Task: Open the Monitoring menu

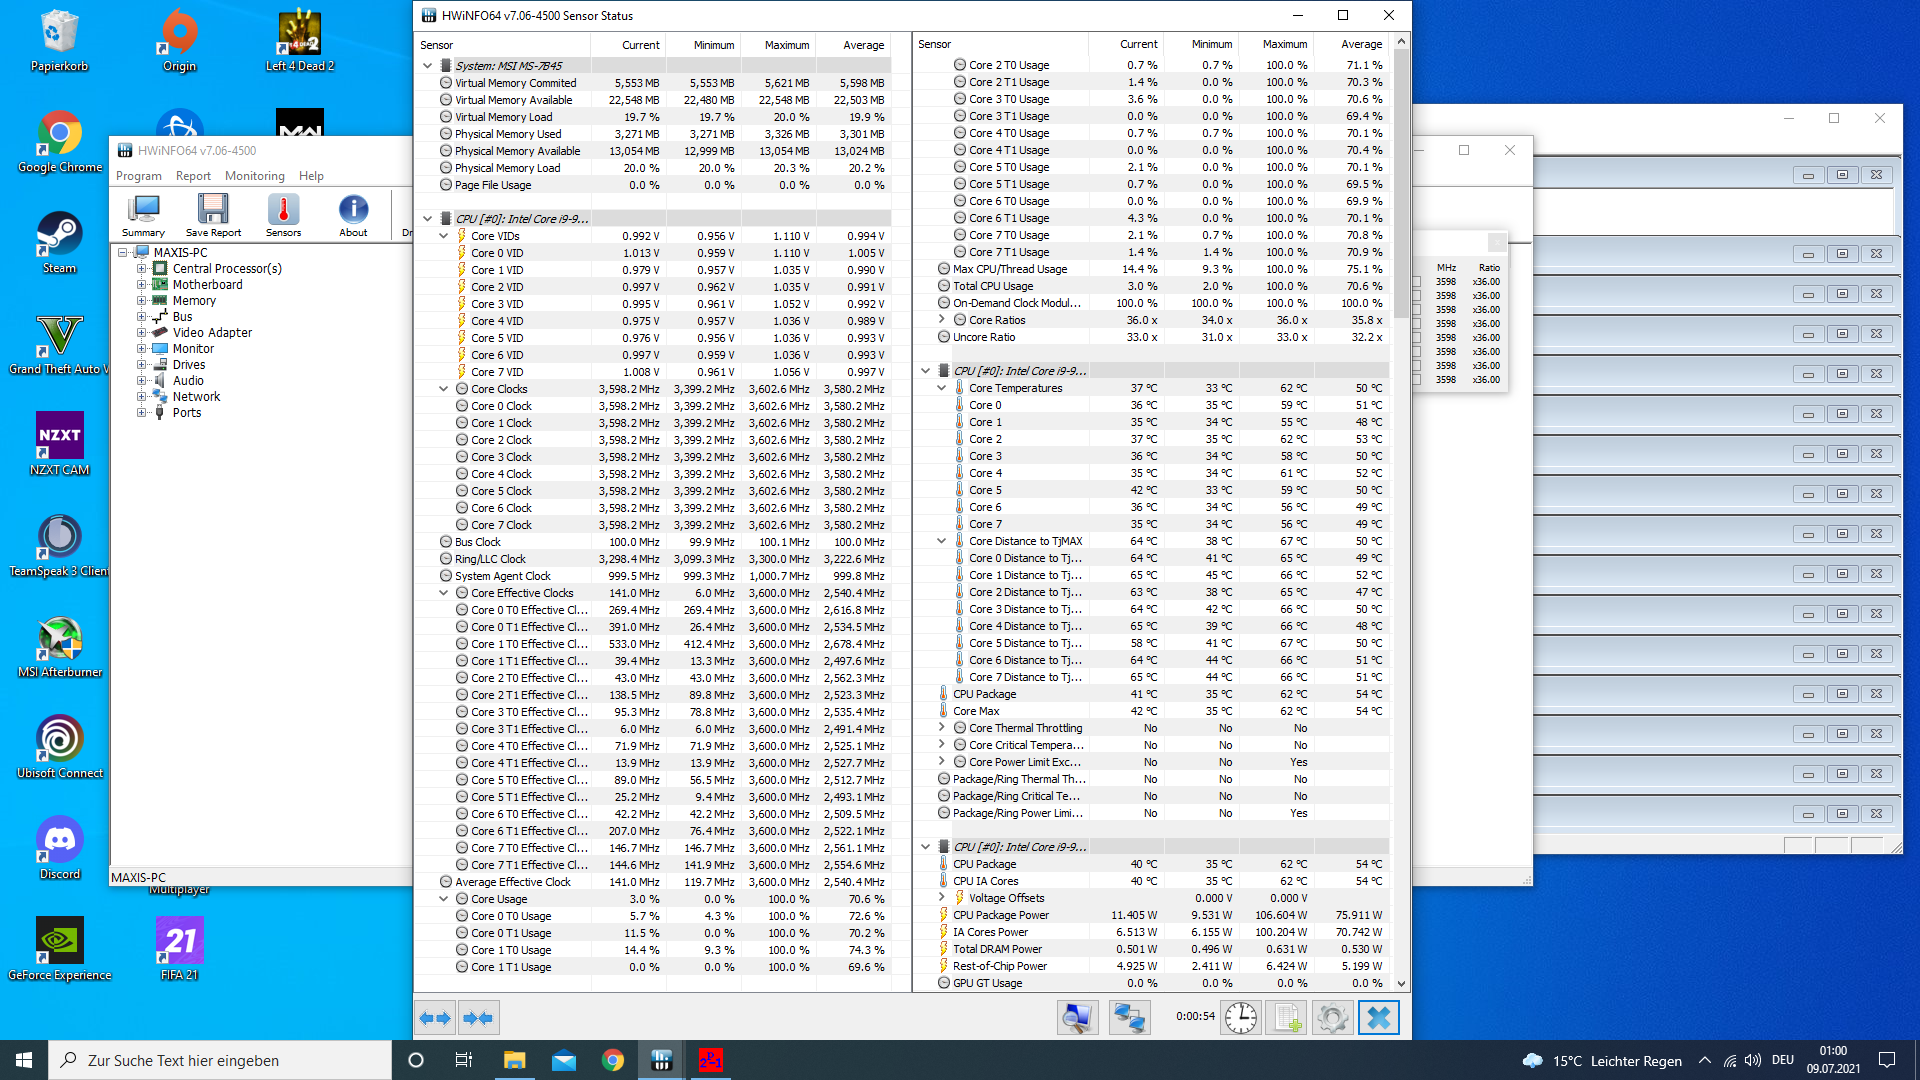Action: point(254,176)
